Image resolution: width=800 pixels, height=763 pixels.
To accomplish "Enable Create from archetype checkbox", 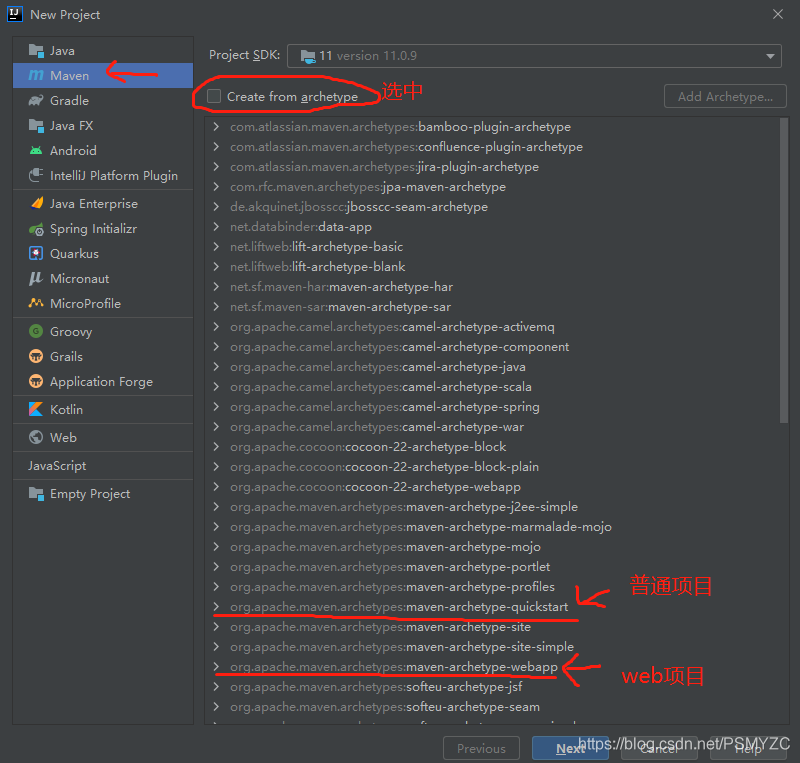I will click(214, 96).
